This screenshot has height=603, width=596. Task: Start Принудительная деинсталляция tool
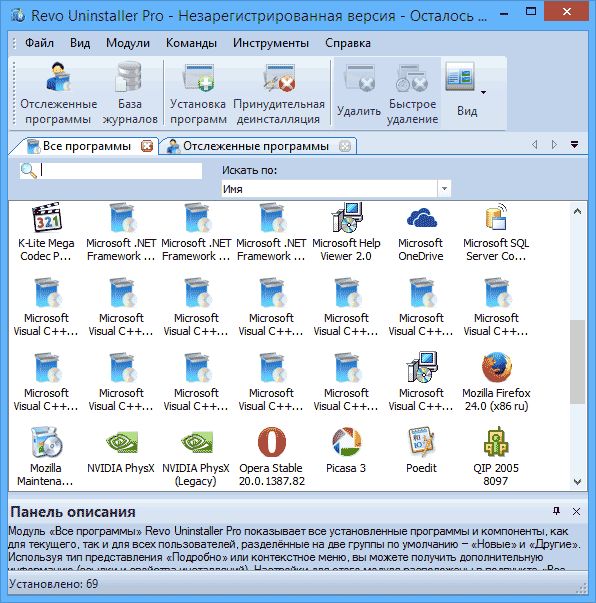coord(279,93)
